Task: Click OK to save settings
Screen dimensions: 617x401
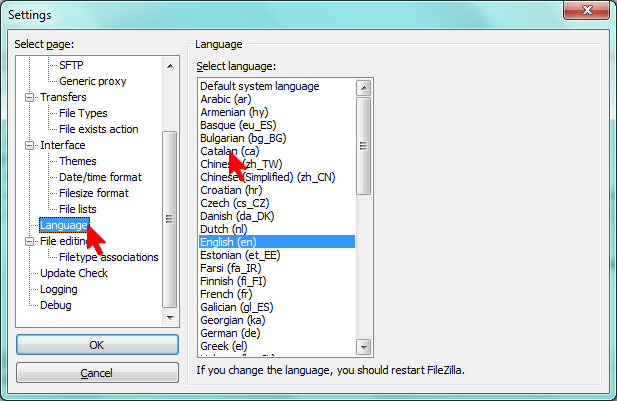Action: click(x=97, y=345)
